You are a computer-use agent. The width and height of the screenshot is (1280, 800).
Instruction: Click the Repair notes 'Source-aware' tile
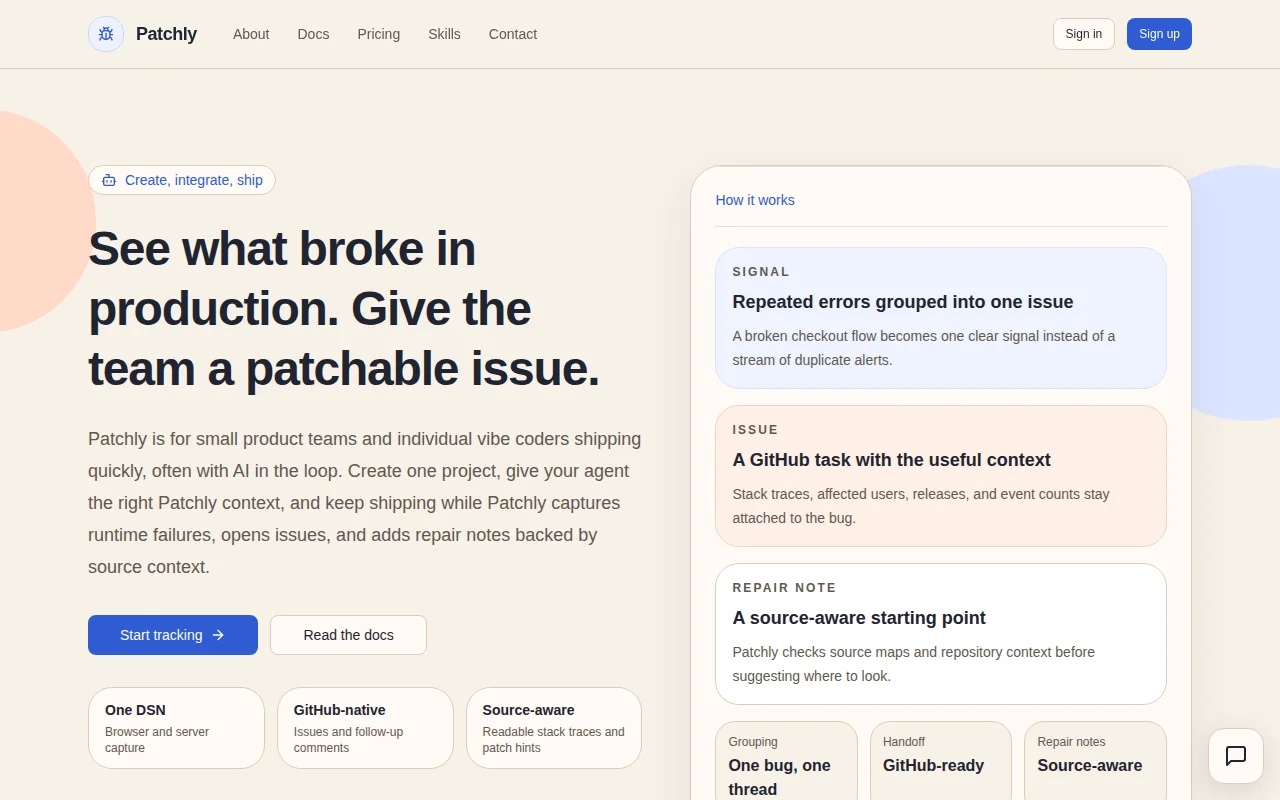coord(1095,761)
